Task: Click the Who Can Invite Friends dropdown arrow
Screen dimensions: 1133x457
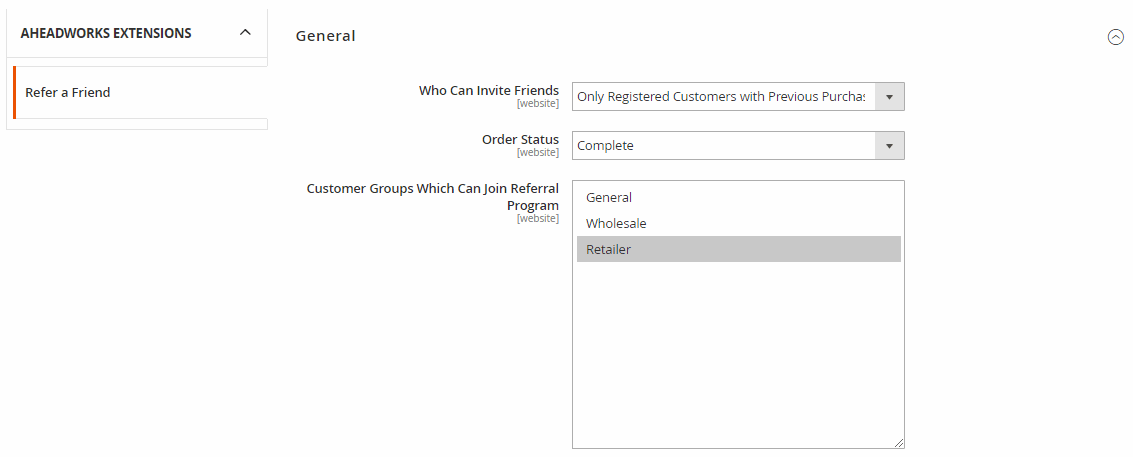Action: (x=889, y=96)
